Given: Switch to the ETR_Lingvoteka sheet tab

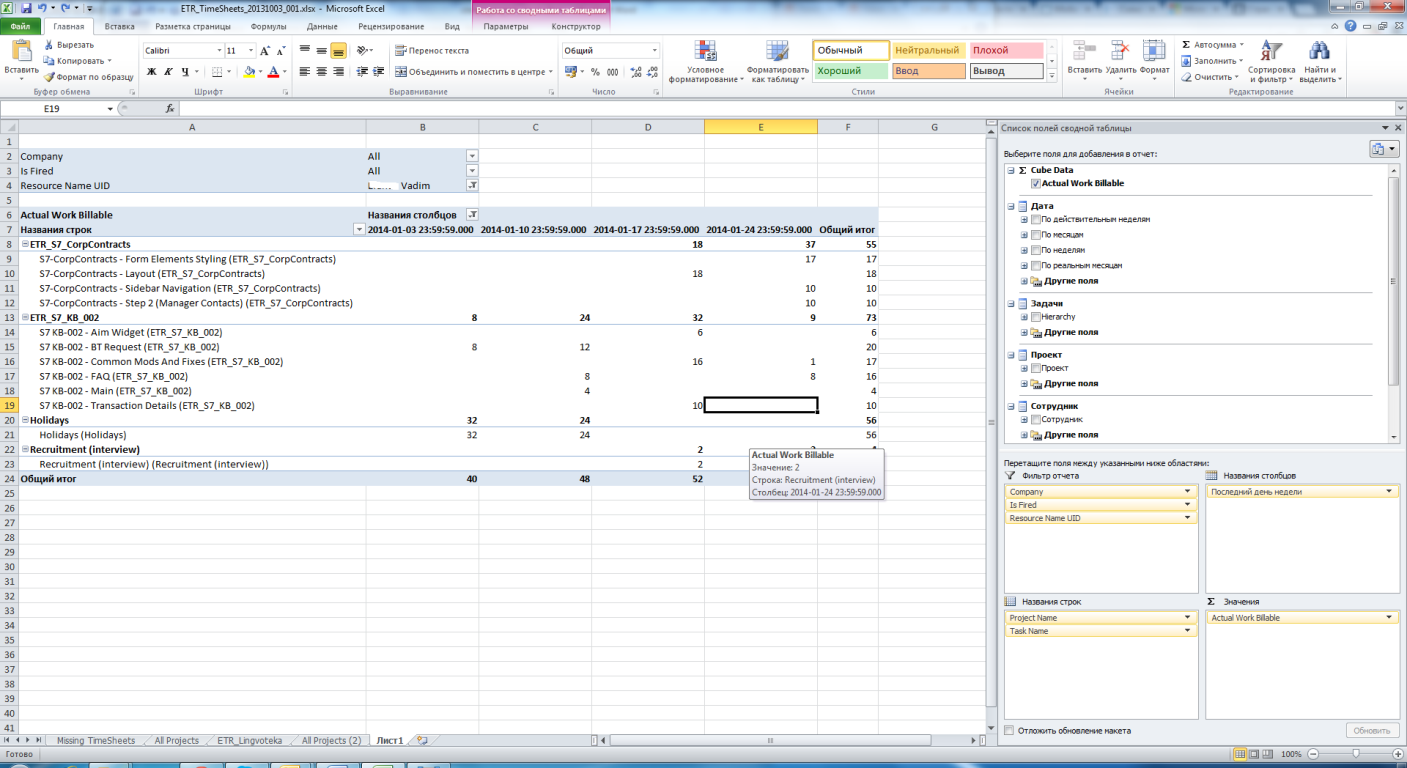Looking at the screenshot, I should pos(250,741).
